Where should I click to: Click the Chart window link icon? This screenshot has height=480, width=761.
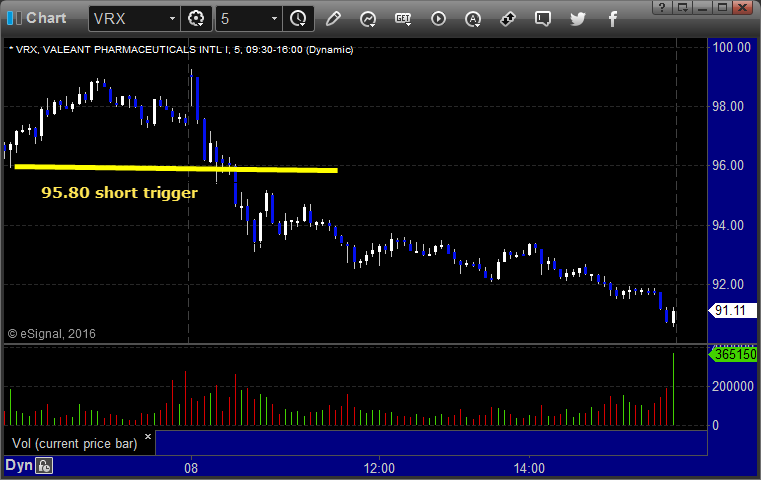click(x=15, y=18)
